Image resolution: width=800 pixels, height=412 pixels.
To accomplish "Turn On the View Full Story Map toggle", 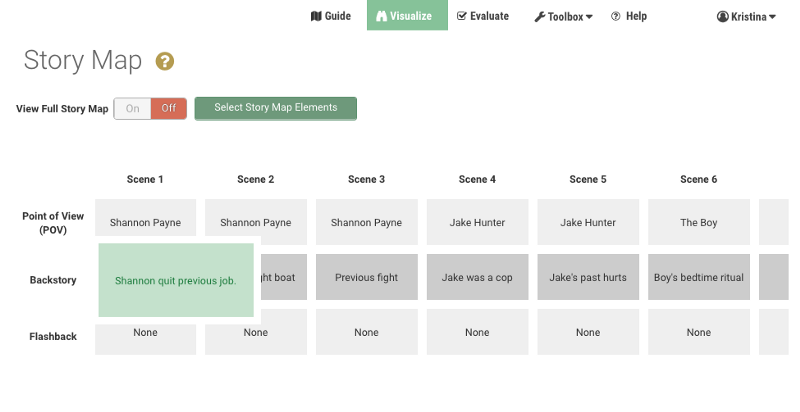I will click(132, 108).
